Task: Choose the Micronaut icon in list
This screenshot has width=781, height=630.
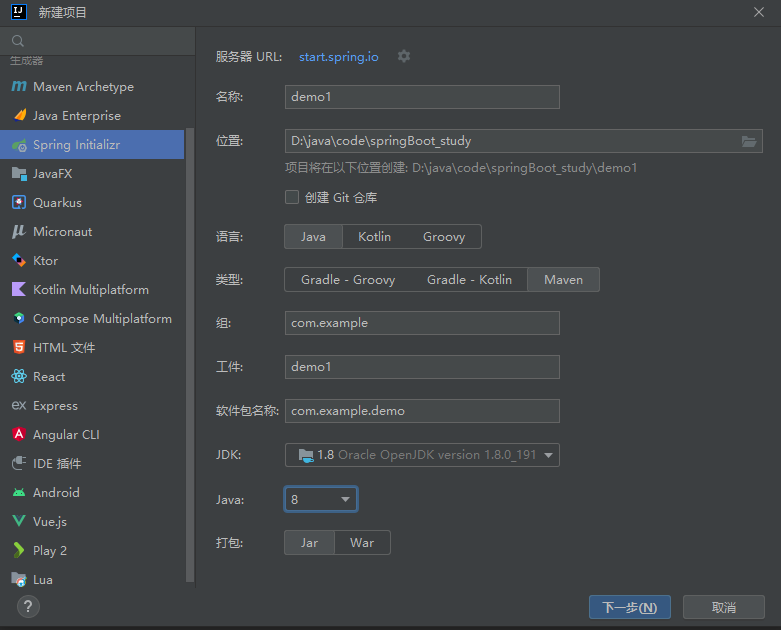Action: 18,232
